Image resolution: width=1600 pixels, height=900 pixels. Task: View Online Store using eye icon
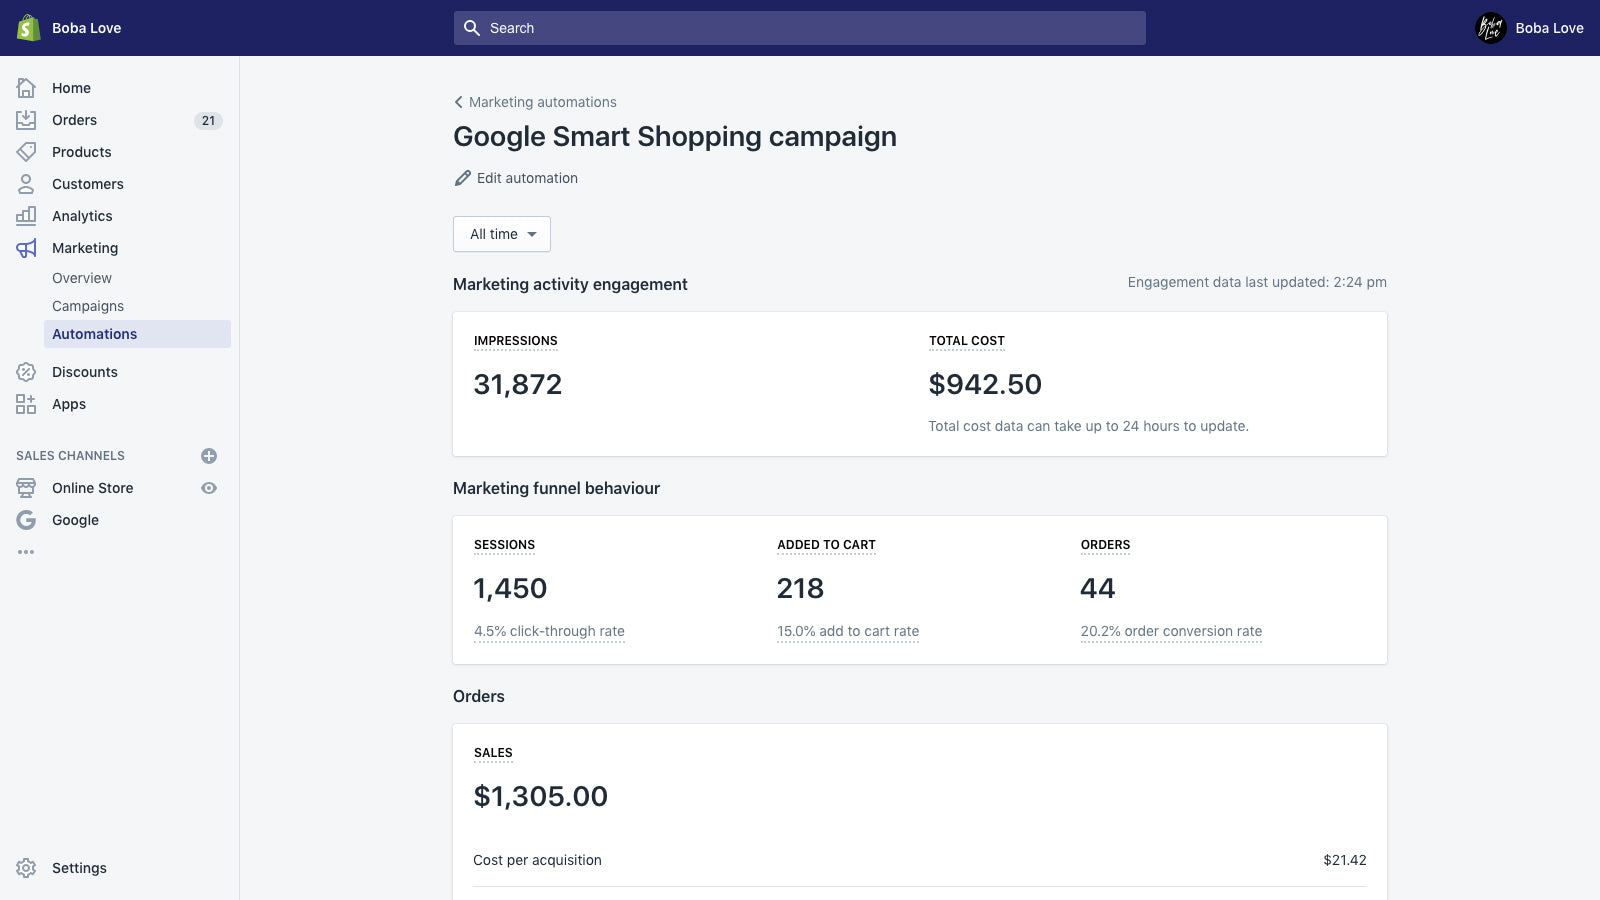pyautogui.click(x=209, y=488)
